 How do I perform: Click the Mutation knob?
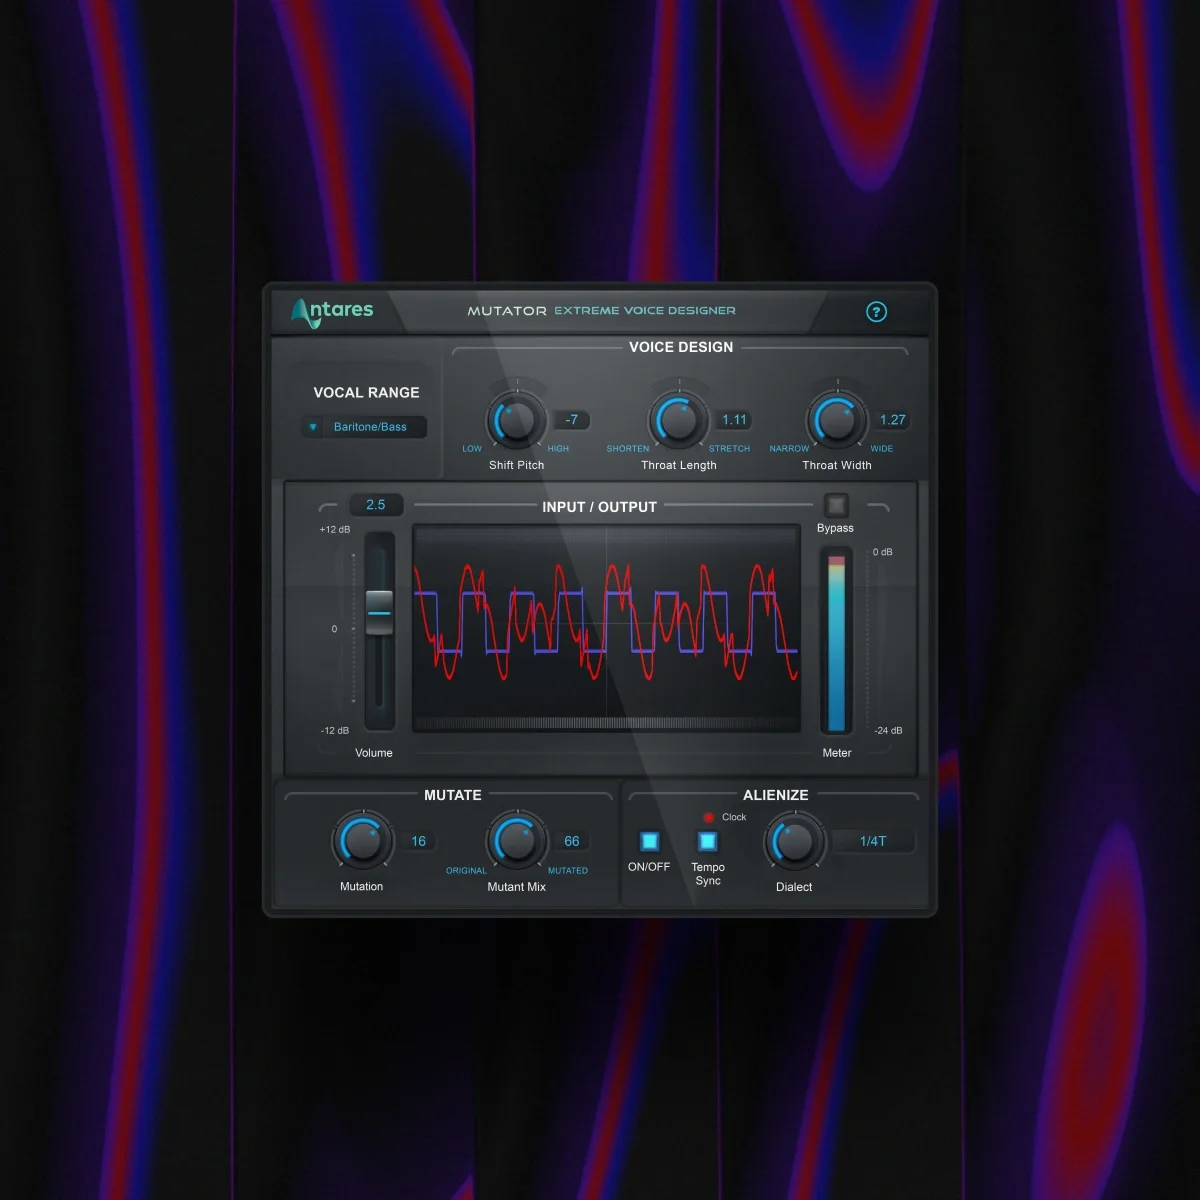point(361,841)
